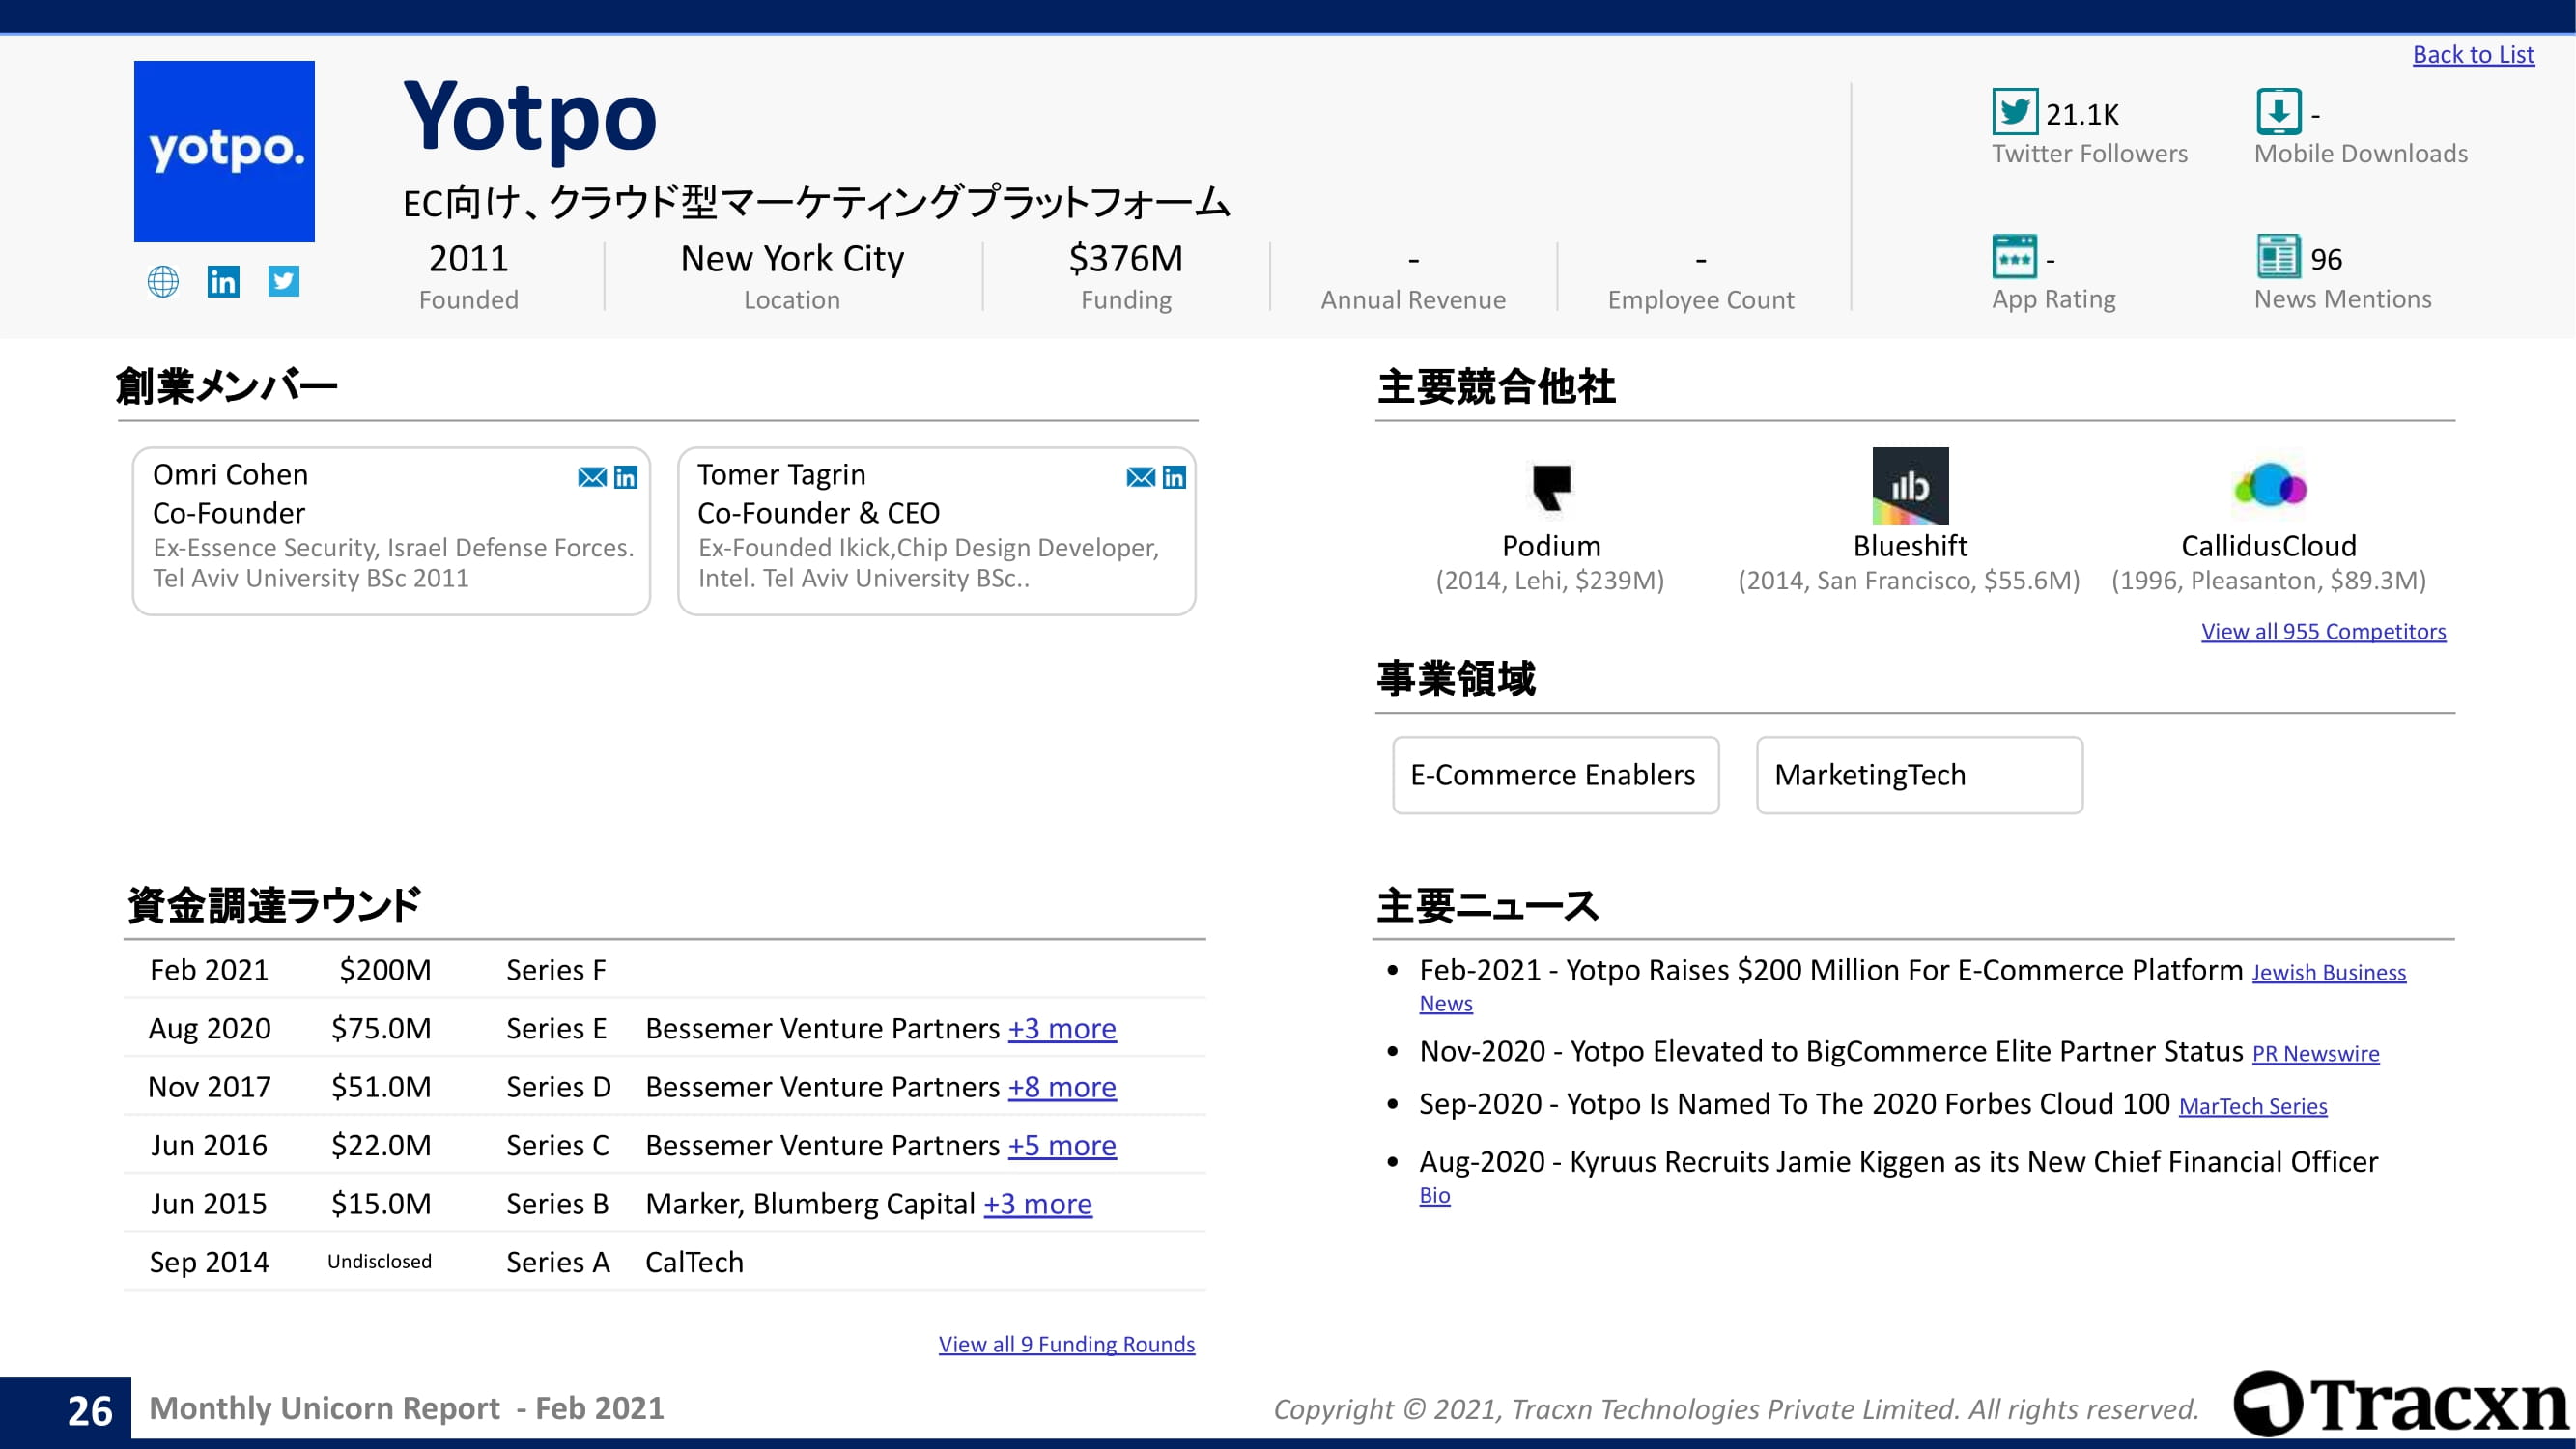This screenshot has height=1449, width=2576.
Task: Email Omri Cohen via envelope icon
Action: pyautogui.click(x=592, y=477)
